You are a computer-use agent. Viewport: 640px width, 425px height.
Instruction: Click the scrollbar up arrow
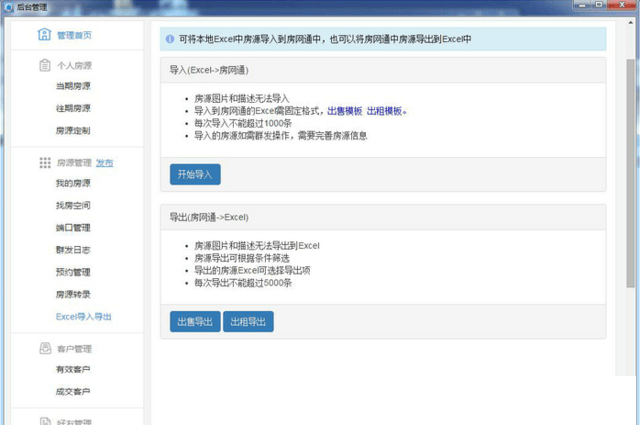pos(631,23)
